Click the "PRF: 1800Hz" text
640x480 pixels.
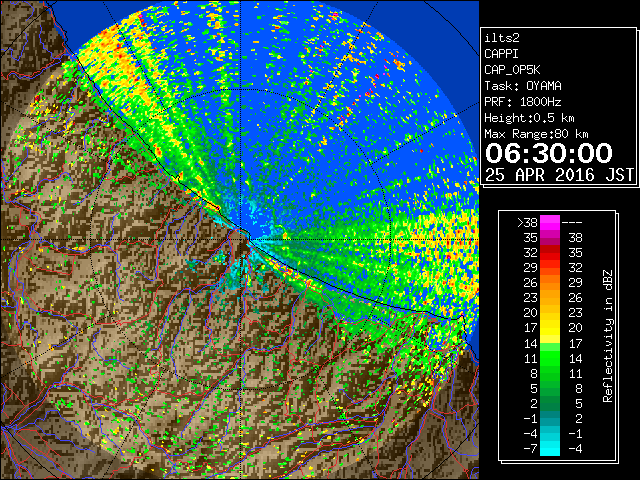(x=523, y=102)
